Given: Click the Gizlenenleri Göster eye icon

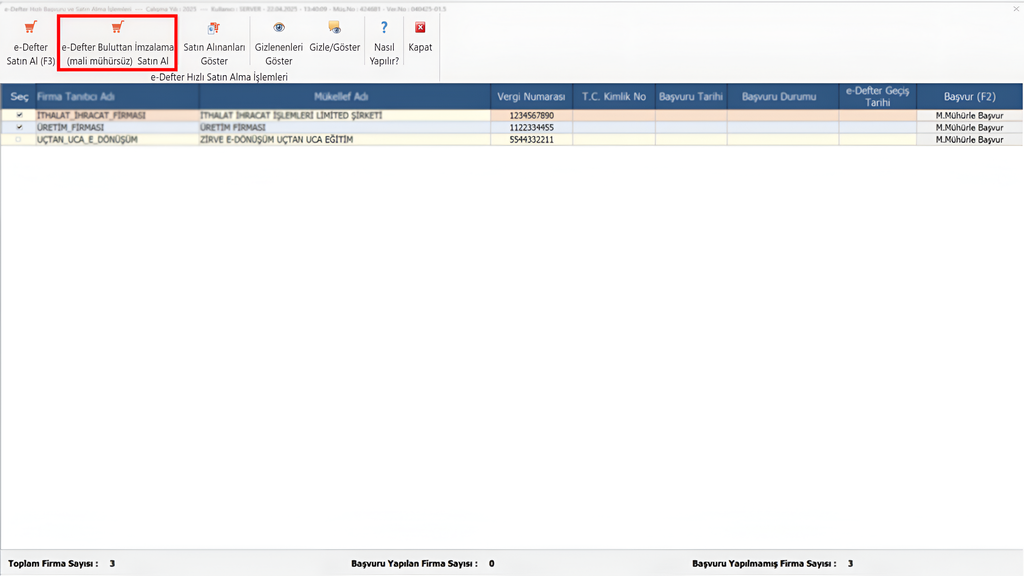Looking at the screenshot, I should click(x=279, y=27).
